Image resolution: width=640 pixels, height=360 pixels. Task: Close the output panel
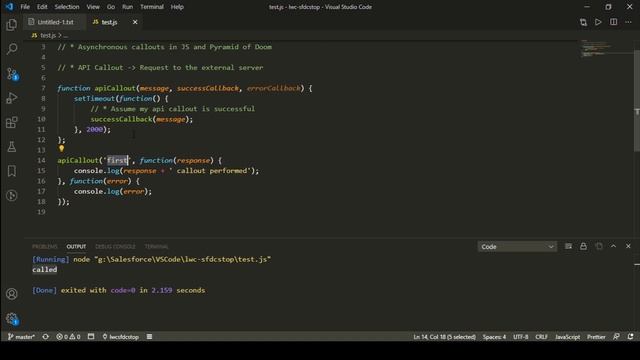(628, 246)
